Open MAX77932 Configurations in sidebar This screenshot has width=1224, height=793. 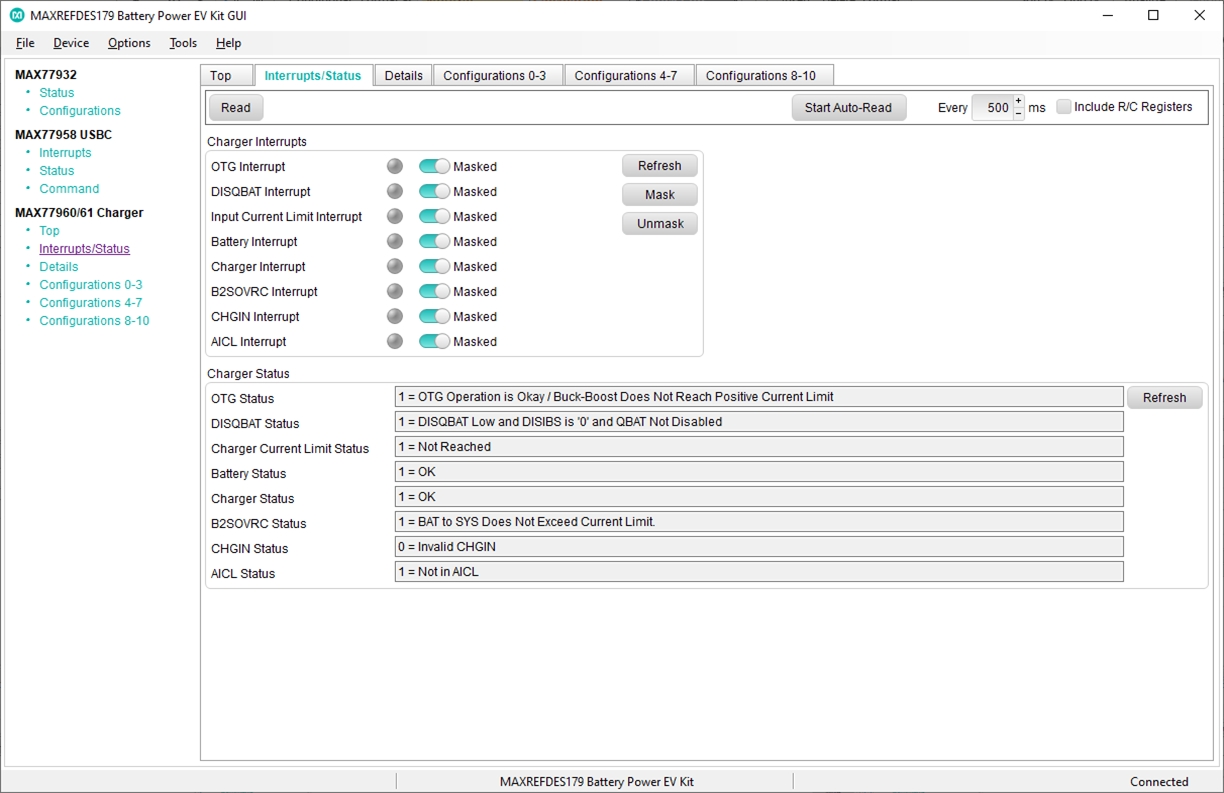click(x=80, y=111)
